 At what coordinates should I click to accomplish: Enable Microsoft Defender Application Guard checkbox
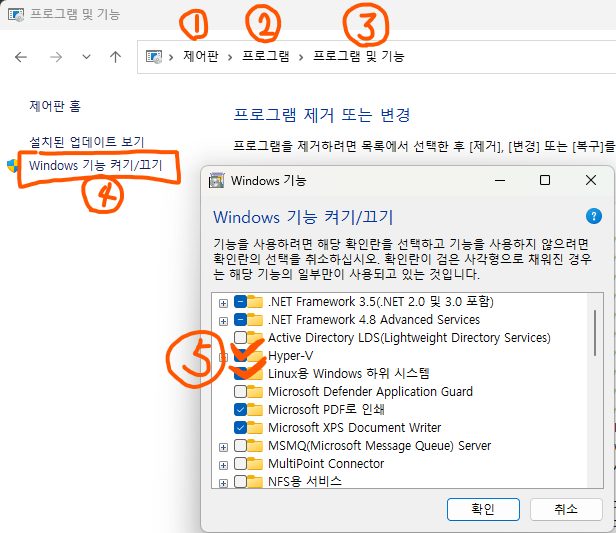(x=240, y=392)
